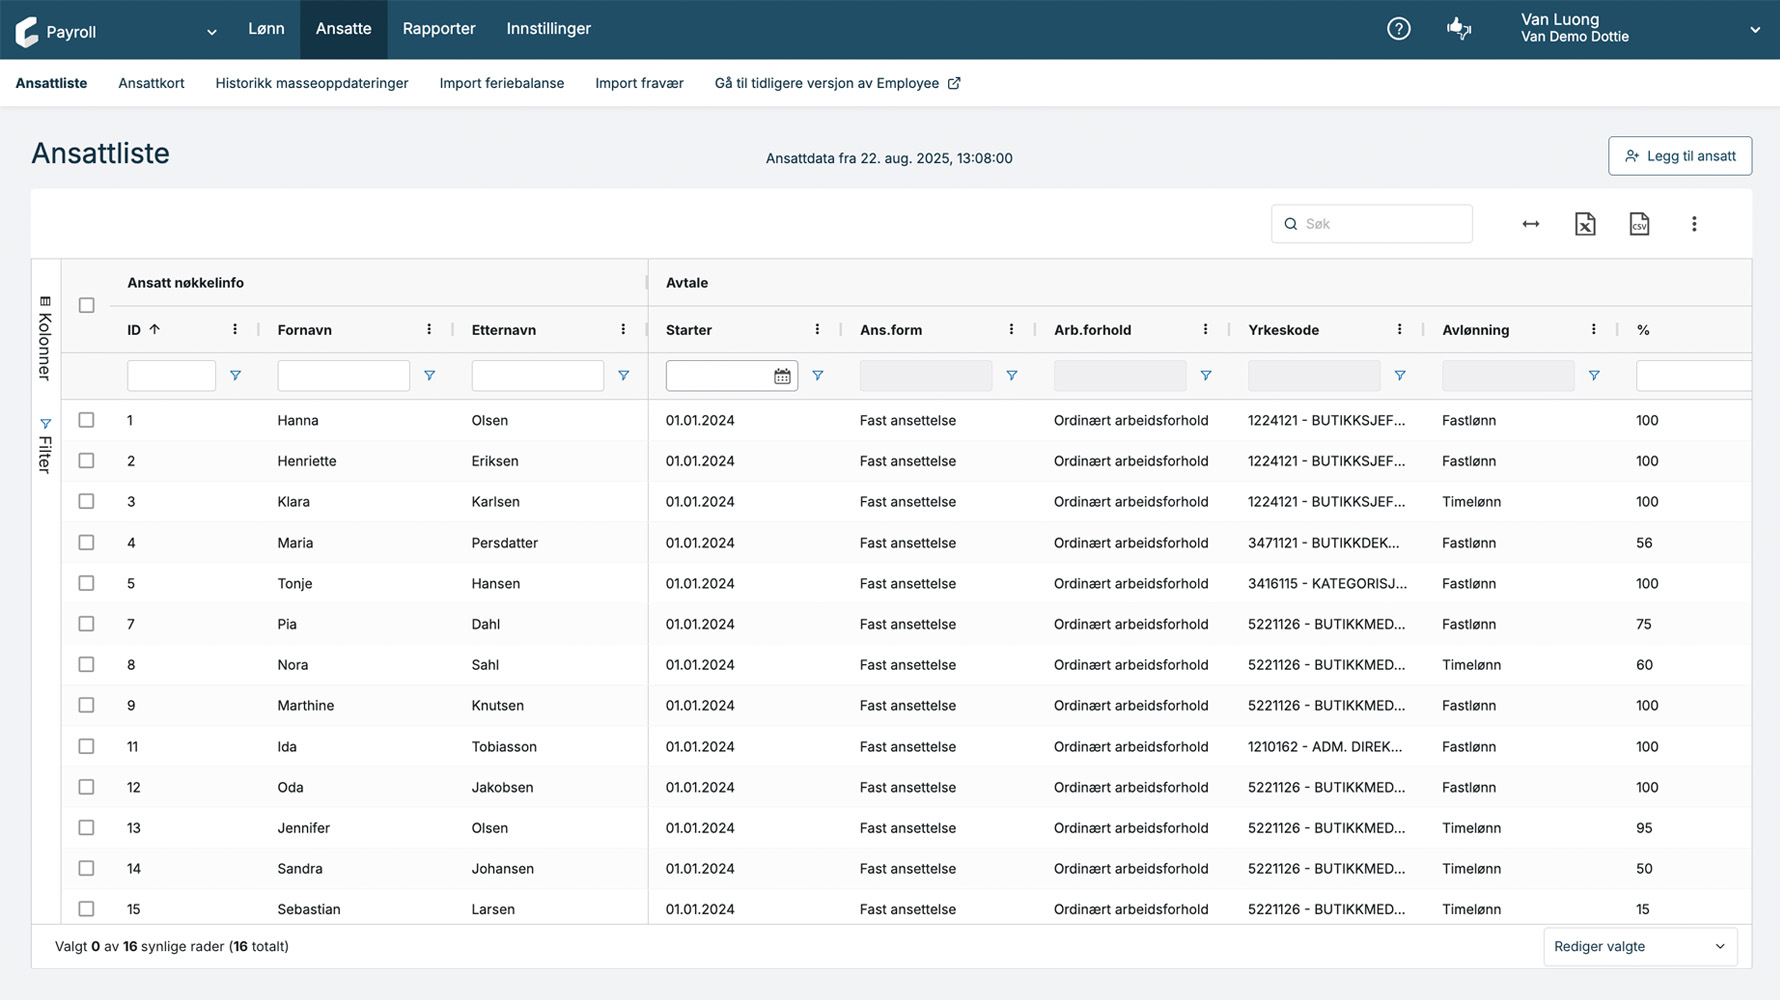This screenshot has width=1780, height=1000.
Task: Expand the Van Luong user account menu
Action: pos(1754,30)
